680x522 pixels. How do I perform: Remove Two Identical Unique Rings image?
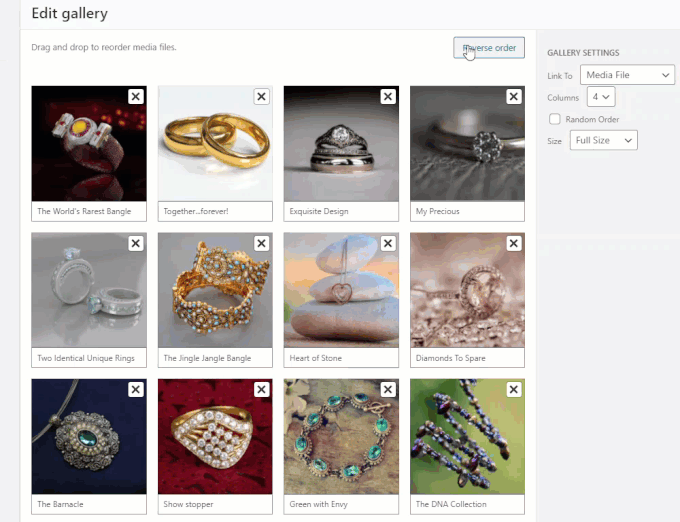click(x=136, y=243)
